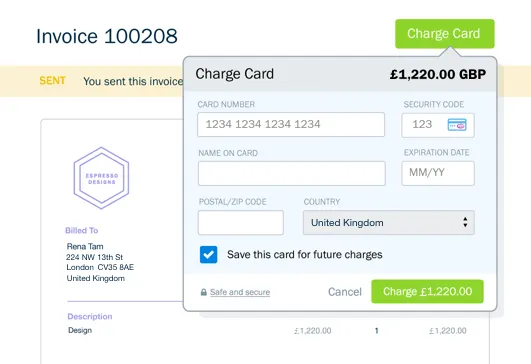Select the Design line item description
Image resolution: width=531 pixels, height=364 pixels.
pyautogui.click(x=80, y=330)
